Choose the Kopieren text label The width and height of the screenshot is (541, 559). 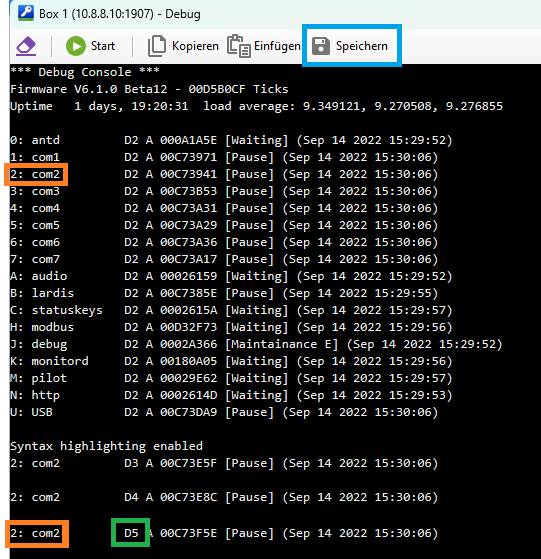point(195,46)
